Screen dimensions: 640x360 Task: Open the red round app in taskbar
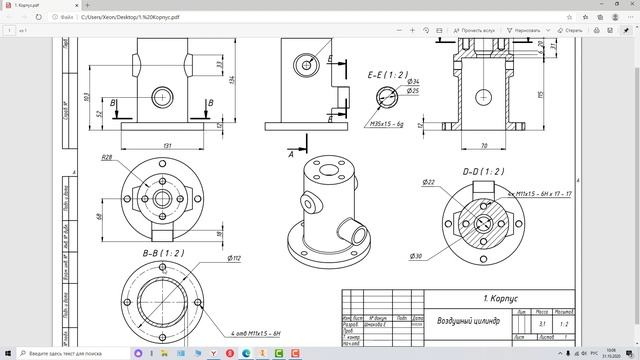[230, 353]
